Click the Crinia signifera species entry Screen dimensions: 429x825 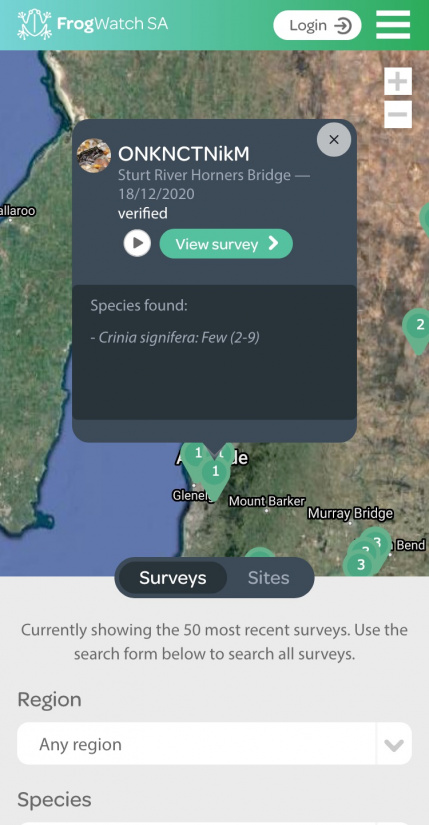pyautogui.click(x=175, y=337)
